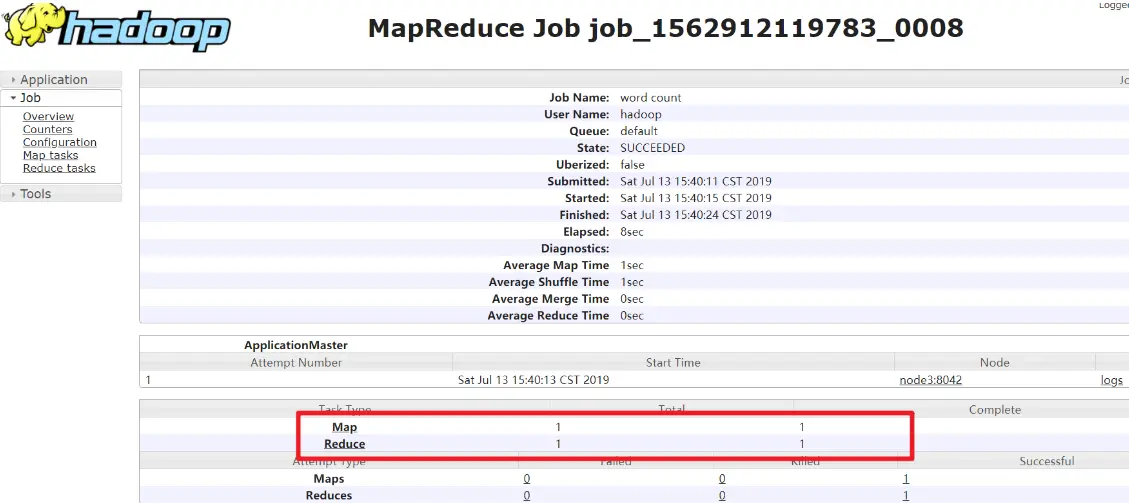This screenshot has width=1129, height=503.
Task: Expand the Tools sidebar section
Action: click(x=61, y=194)
